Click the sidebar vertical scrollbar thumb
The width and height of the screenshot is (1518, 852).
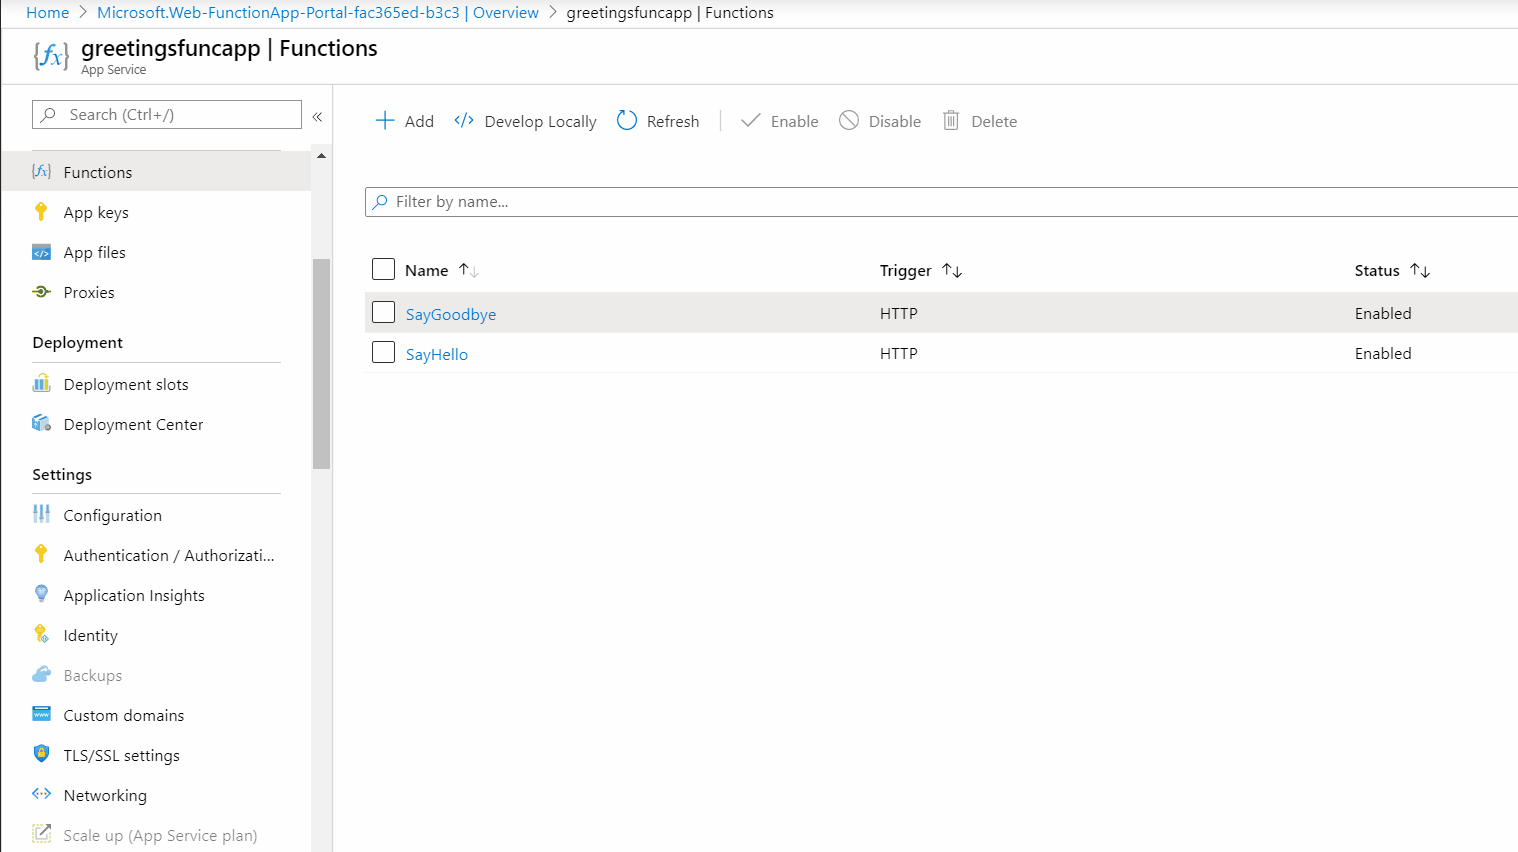point(321,364)
